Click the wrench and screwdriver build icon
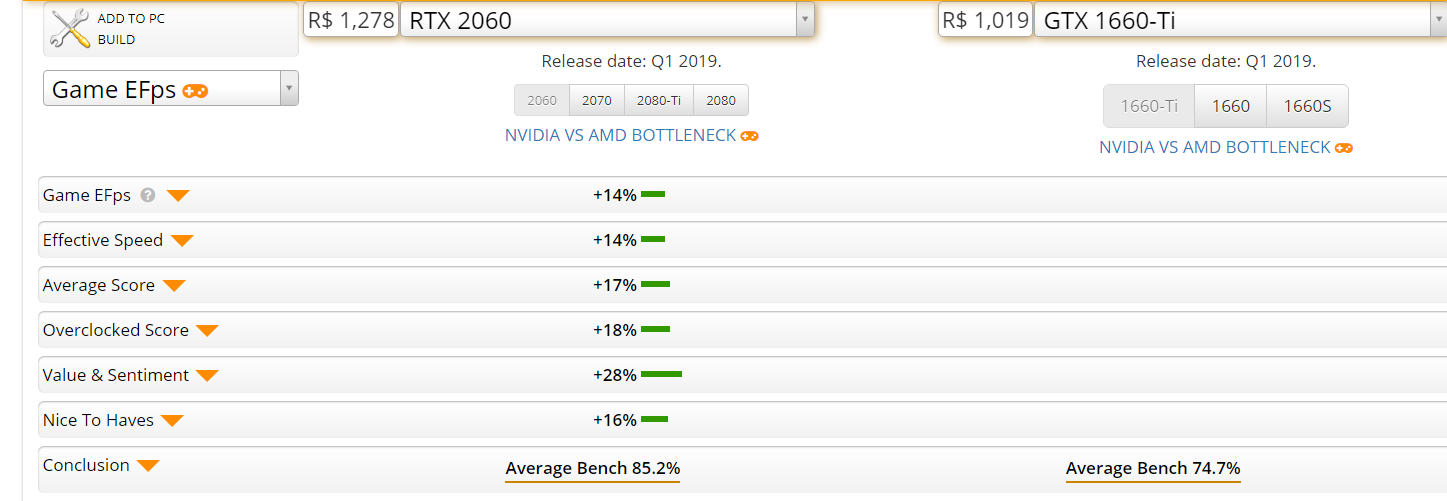Screen dimensions: 1447x501 point(70,29)
